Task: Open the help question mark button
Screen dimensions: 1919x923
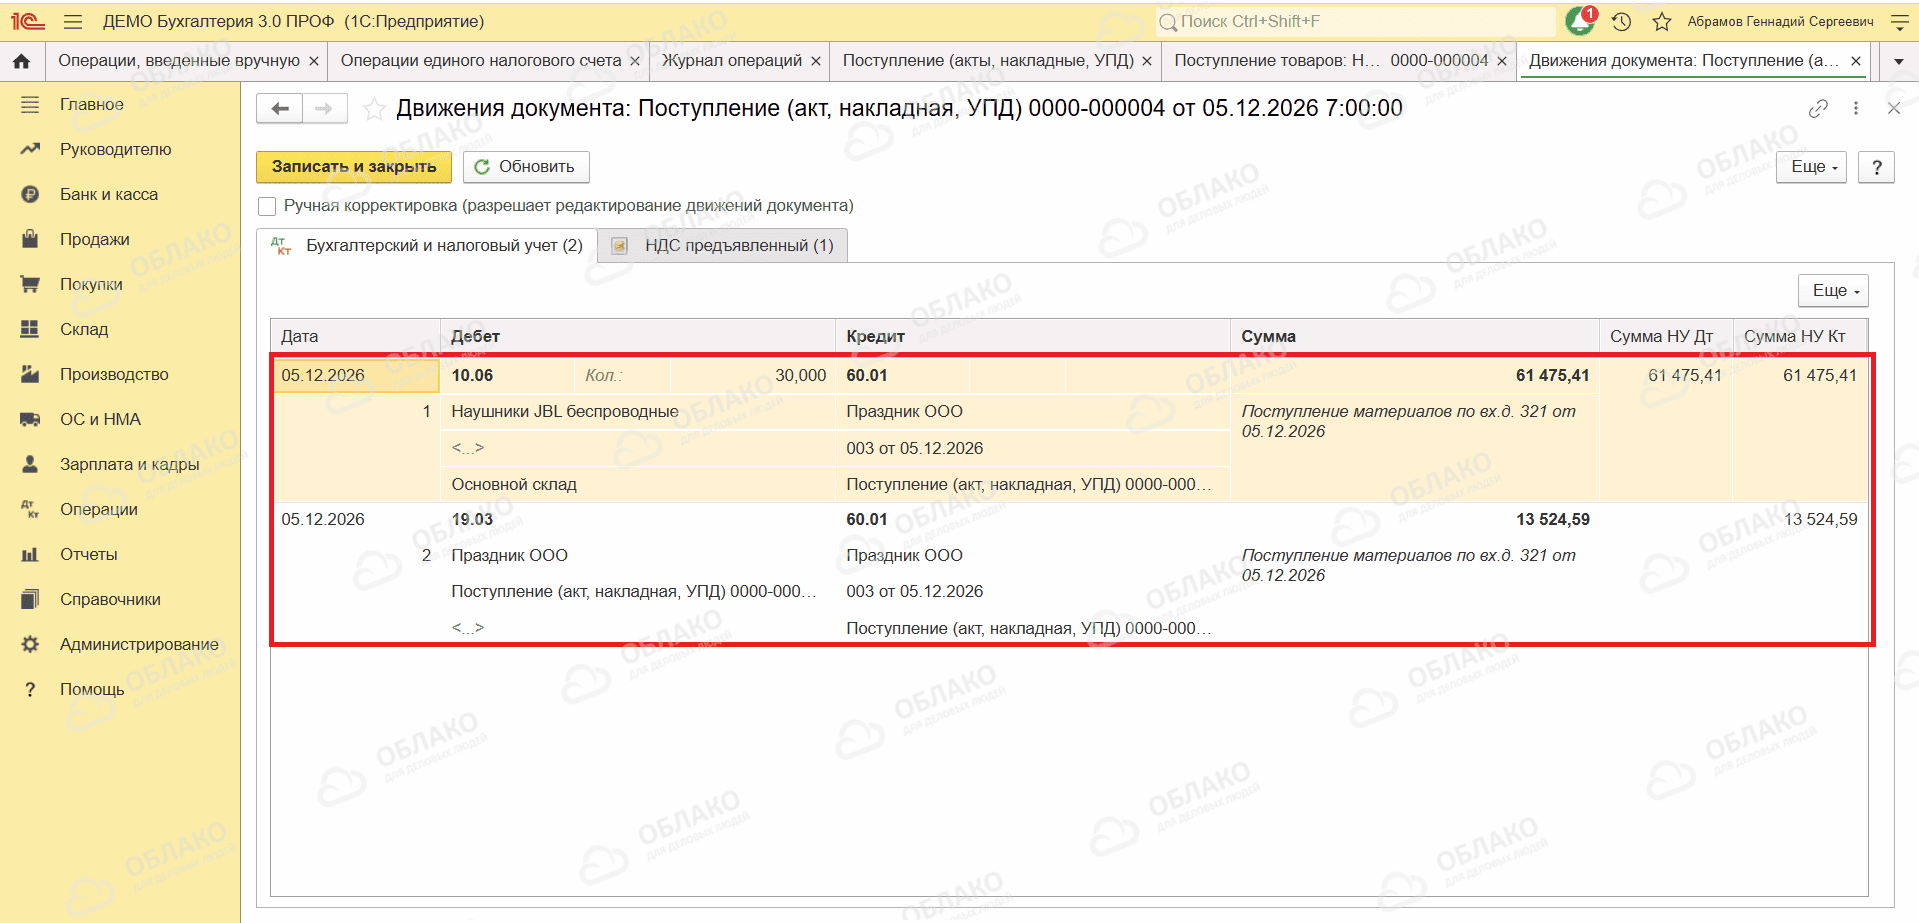Action: tap(1876, 167)
